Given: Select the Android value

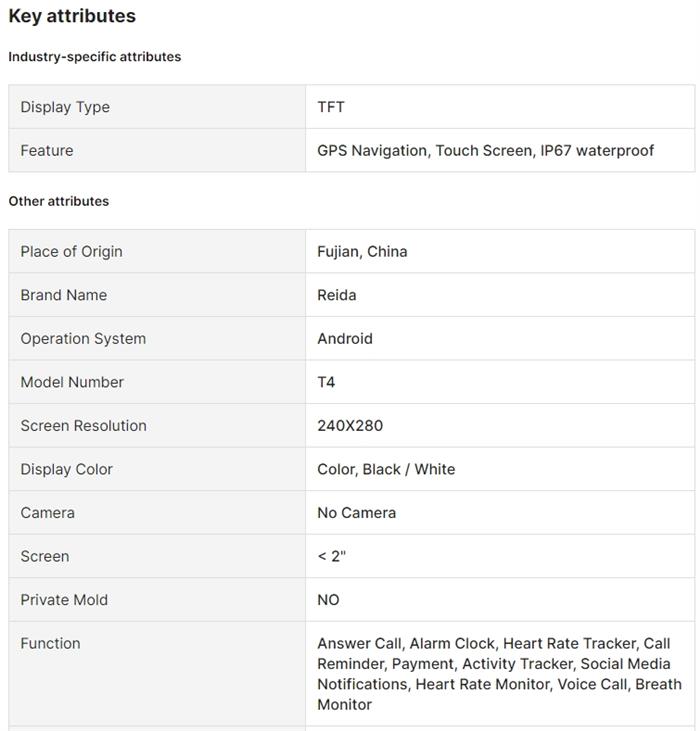Looking at the screenshot, I should tap(345, 339).
